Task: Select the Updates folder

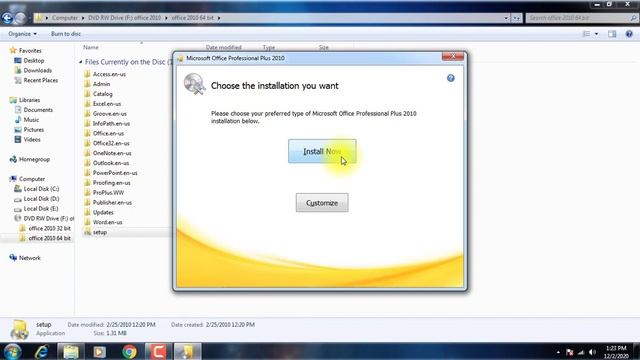Action: point(103,212)
